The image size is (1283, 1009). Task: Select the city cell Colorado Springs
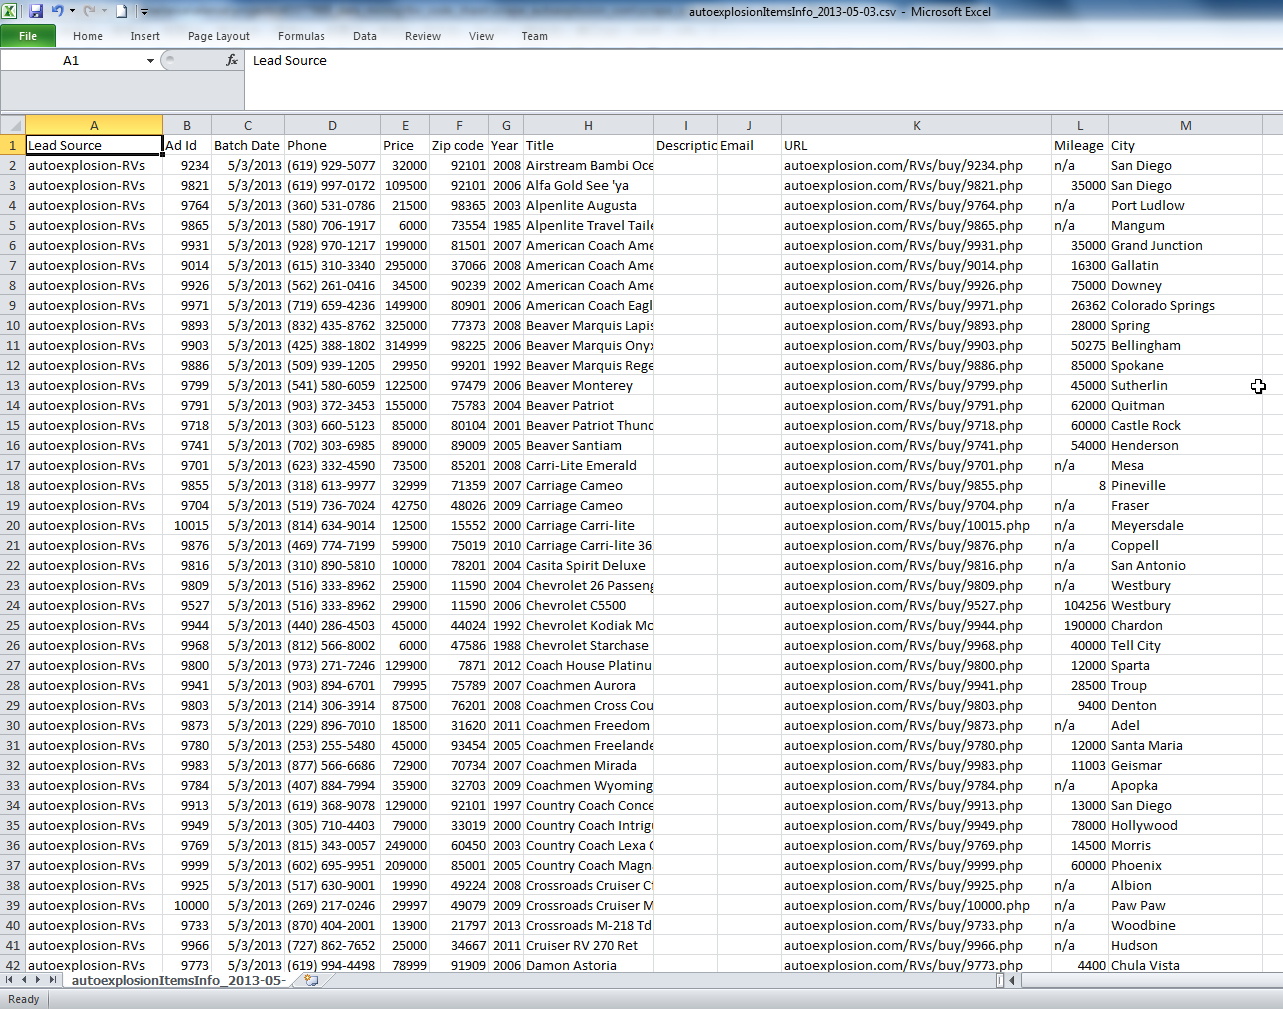pyautogui.click(x=1185, y=305)
